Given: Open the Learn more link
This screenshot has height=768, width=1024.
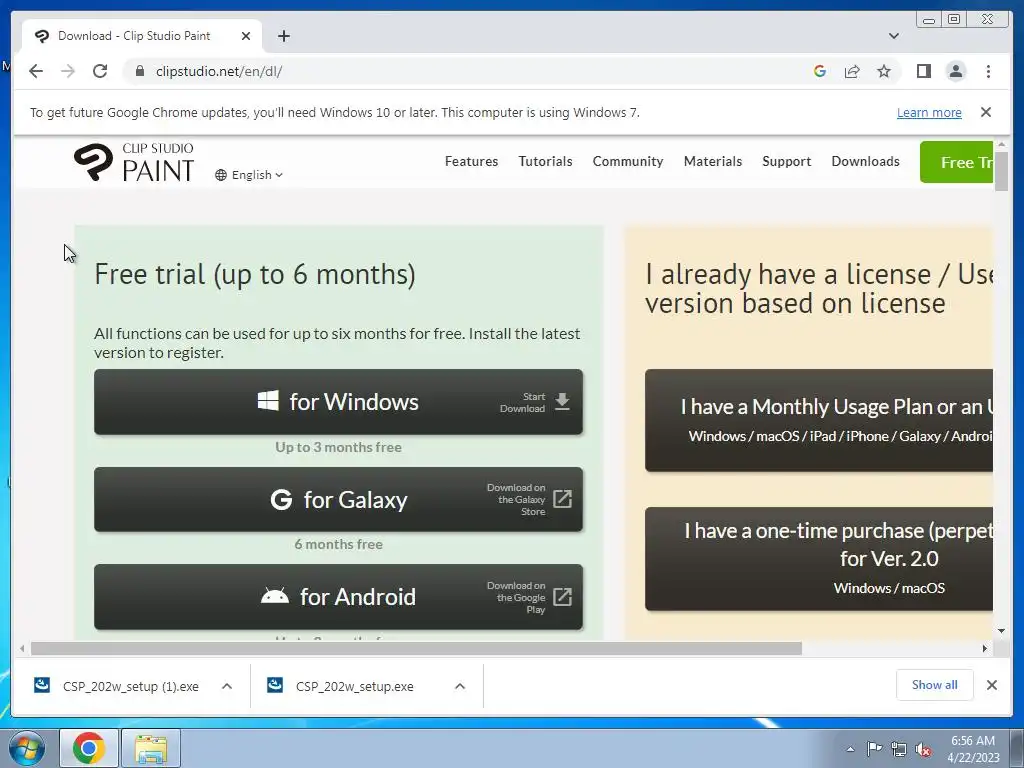Looking at the screenshot, I should 929,112.
